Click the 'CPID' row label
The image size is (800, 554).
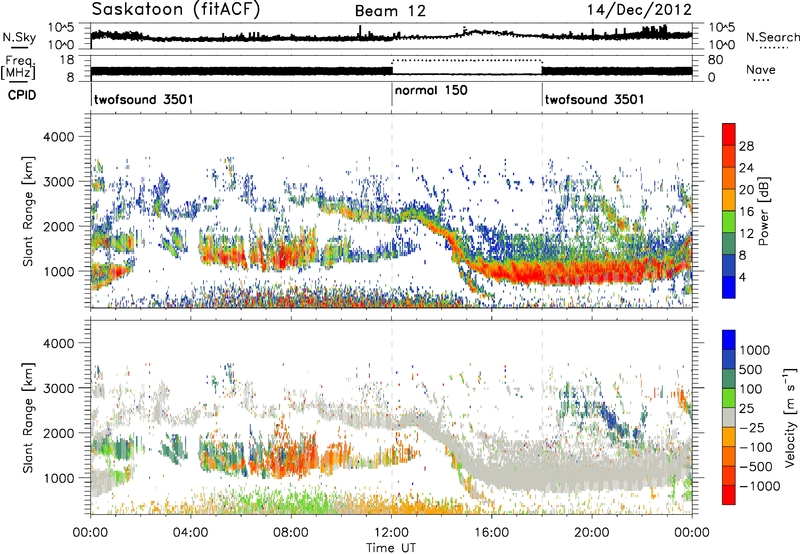(22, 95)
